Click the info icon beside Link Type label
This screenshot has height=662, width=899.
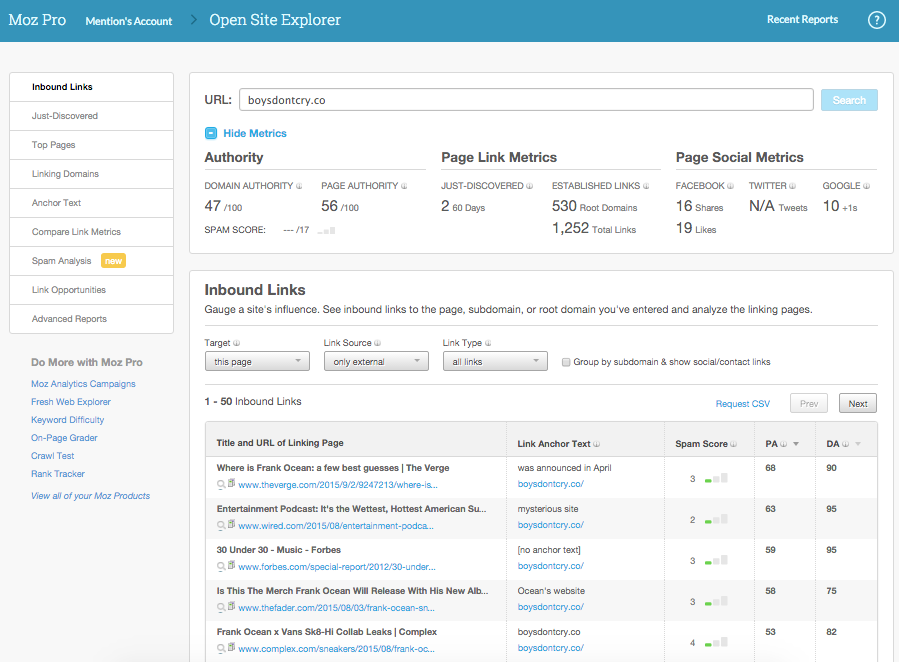(488, 343)
